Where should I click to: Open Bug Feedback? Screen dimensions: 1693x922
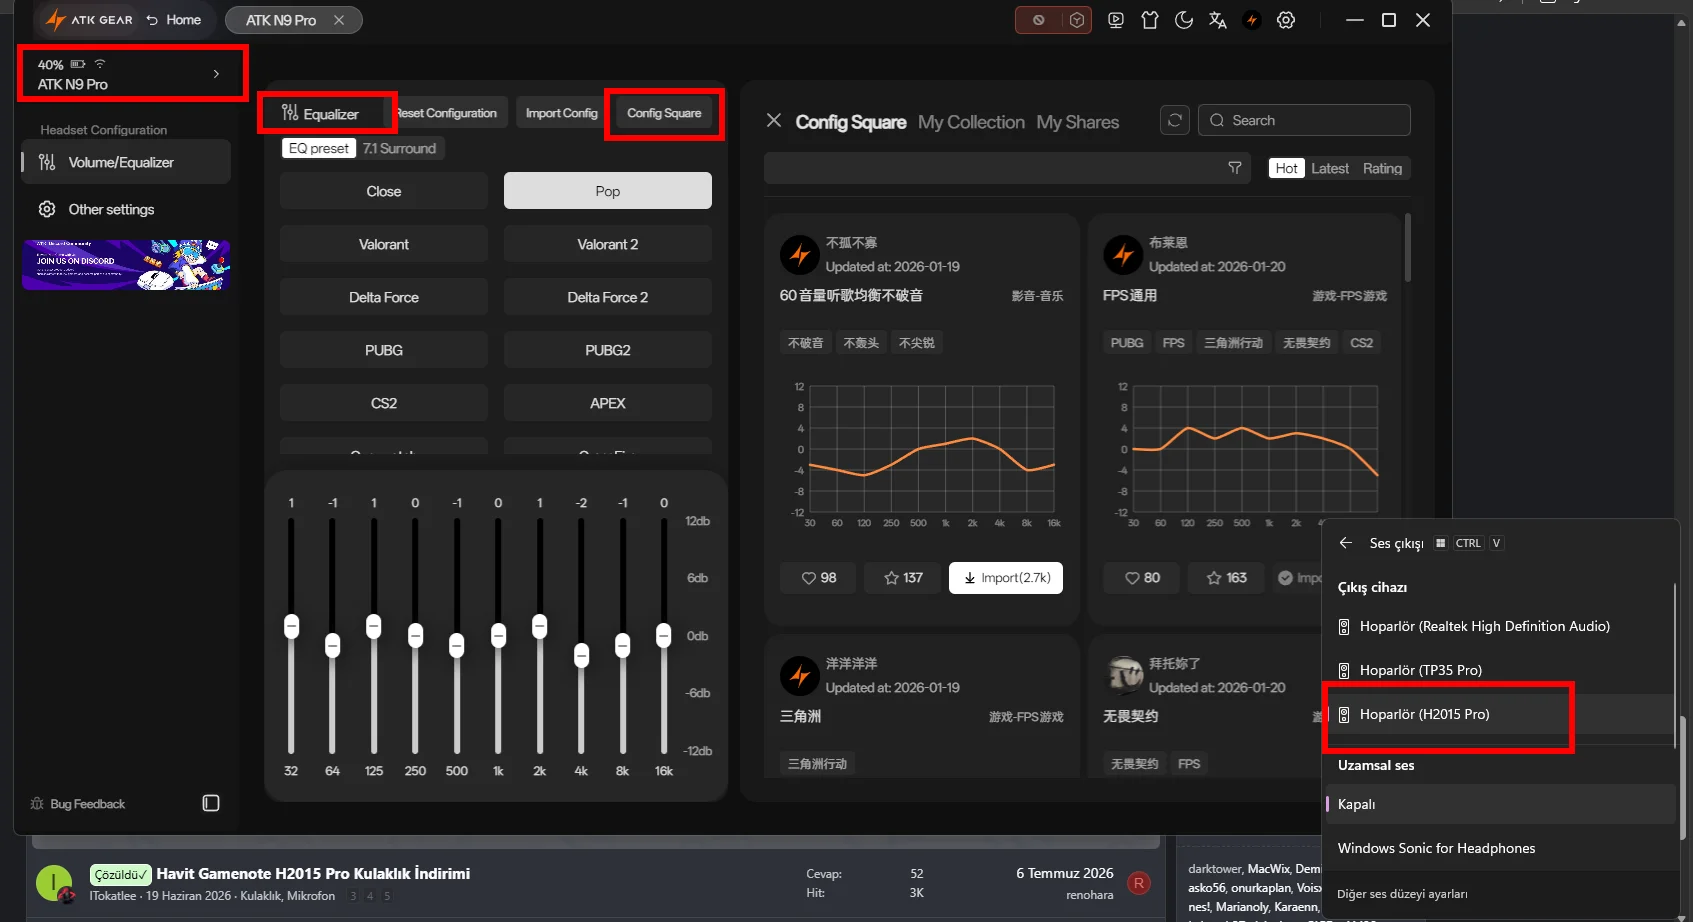pyautogui.click(x=78, y=804)
